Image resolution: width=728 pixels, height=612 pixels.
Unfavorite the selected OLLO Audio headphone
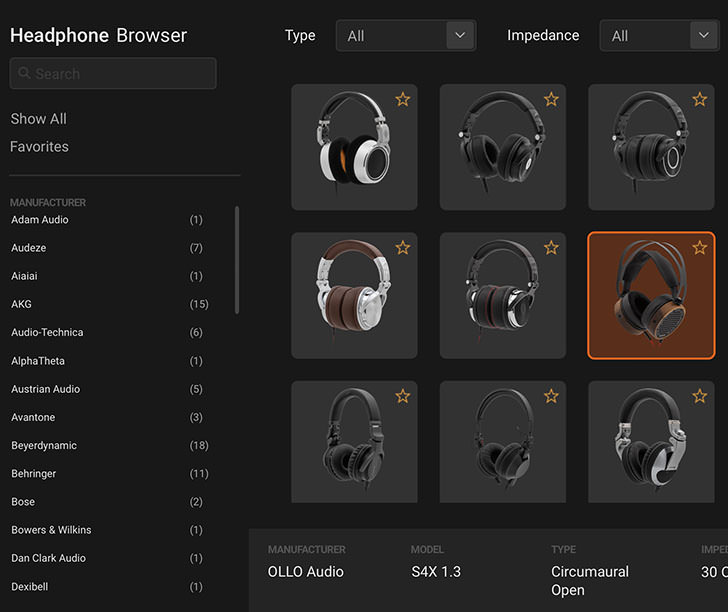699,247
